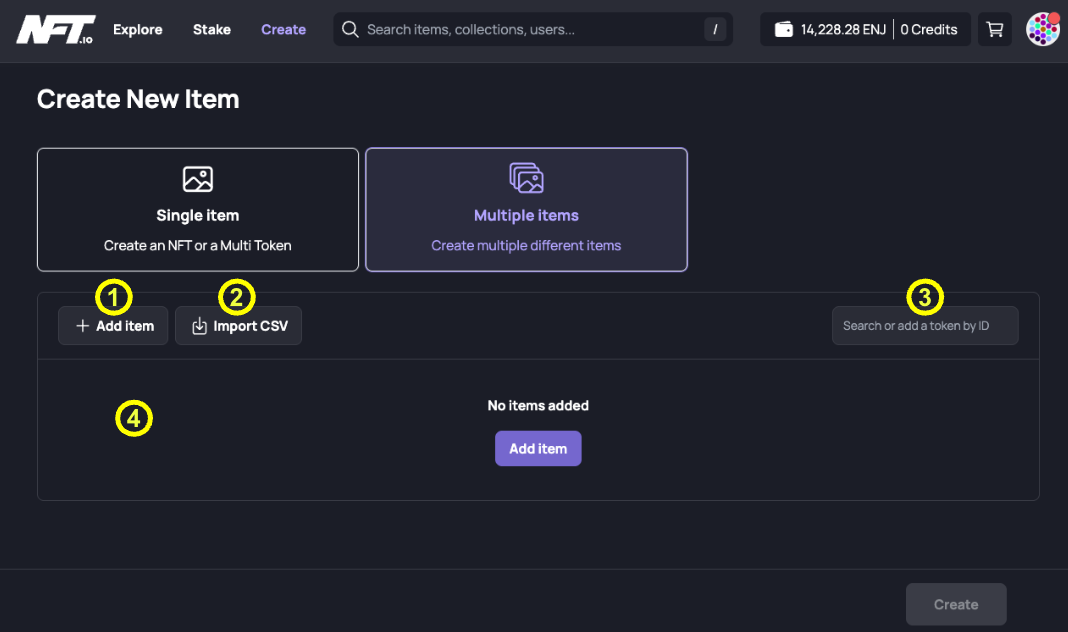This screenshot has width=1068, height=632.
Task: Select the Single item creation option
Action: coord(197,209)
